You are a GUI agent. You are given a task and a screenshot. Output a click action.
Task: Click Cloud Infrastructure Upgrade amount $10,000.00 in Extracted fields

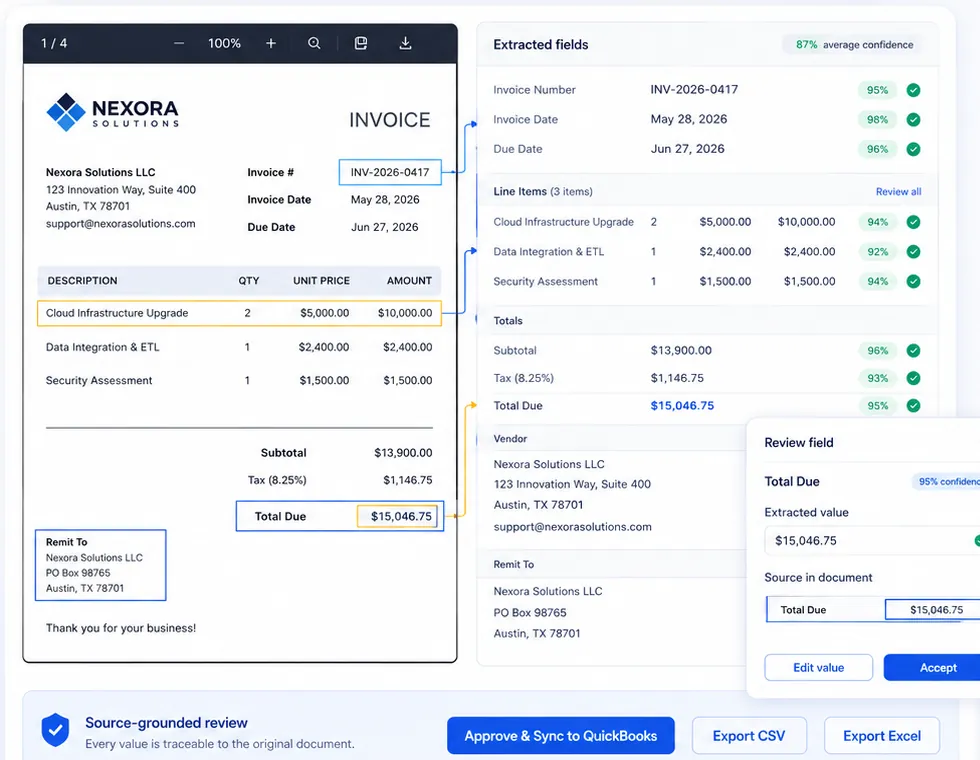(x=806, y=222)
